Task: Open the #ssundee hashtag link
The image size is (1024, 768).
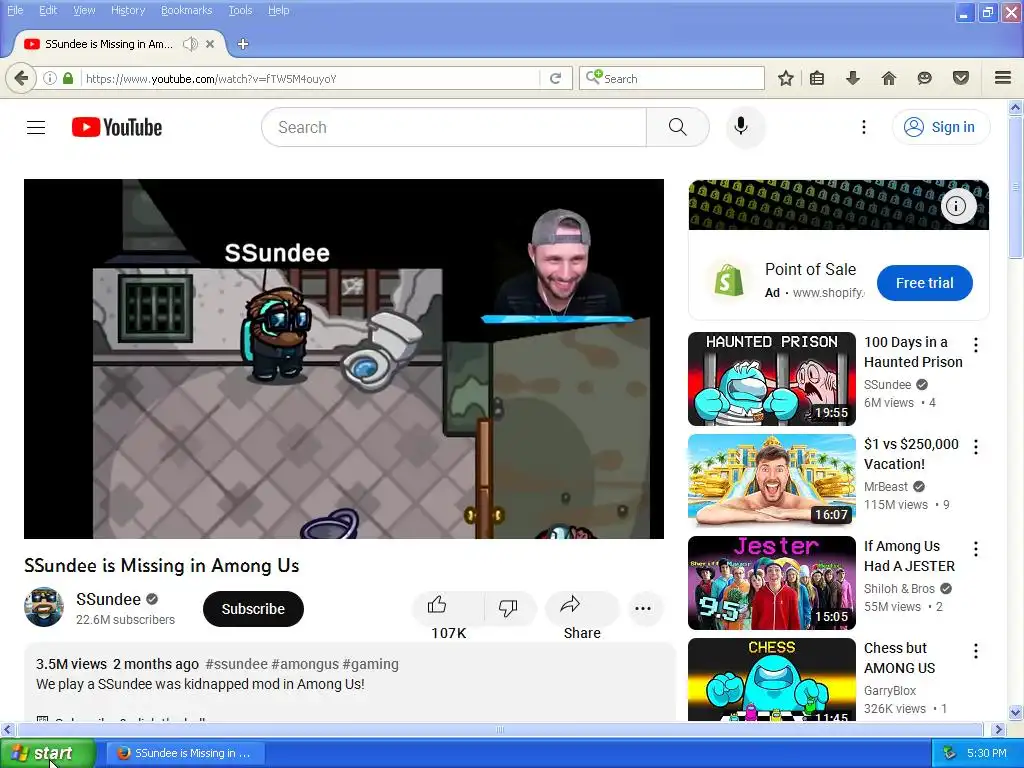Action: pos(236,664)
